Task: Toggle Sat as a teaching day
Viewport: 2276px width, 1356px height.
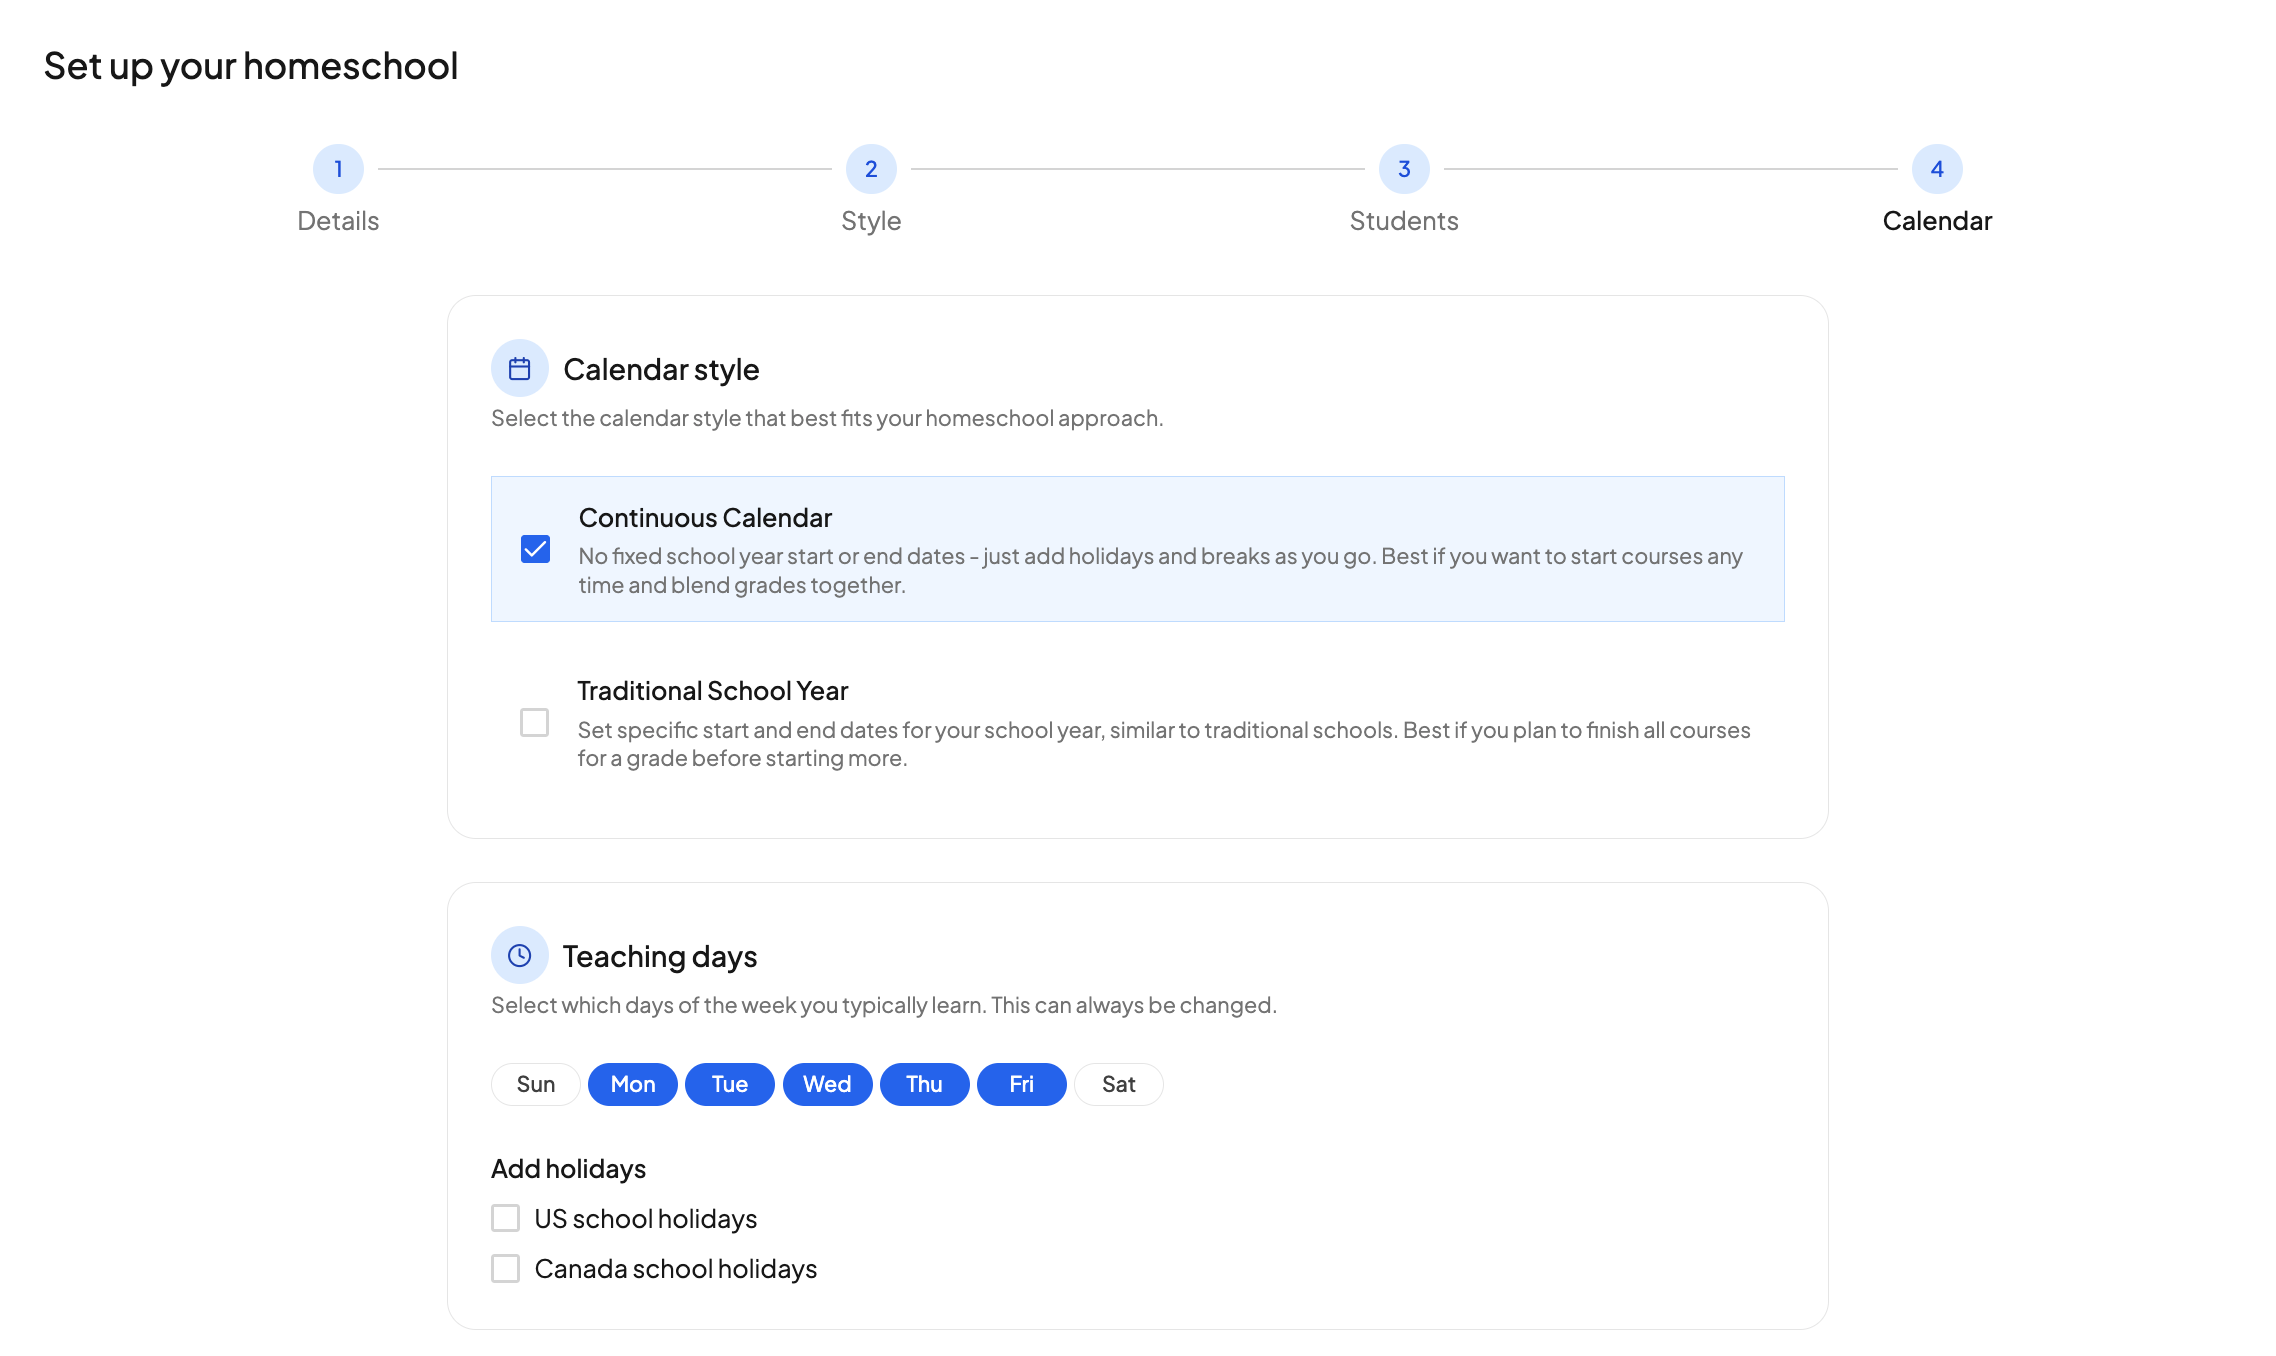Action: pos(1118,1084)
